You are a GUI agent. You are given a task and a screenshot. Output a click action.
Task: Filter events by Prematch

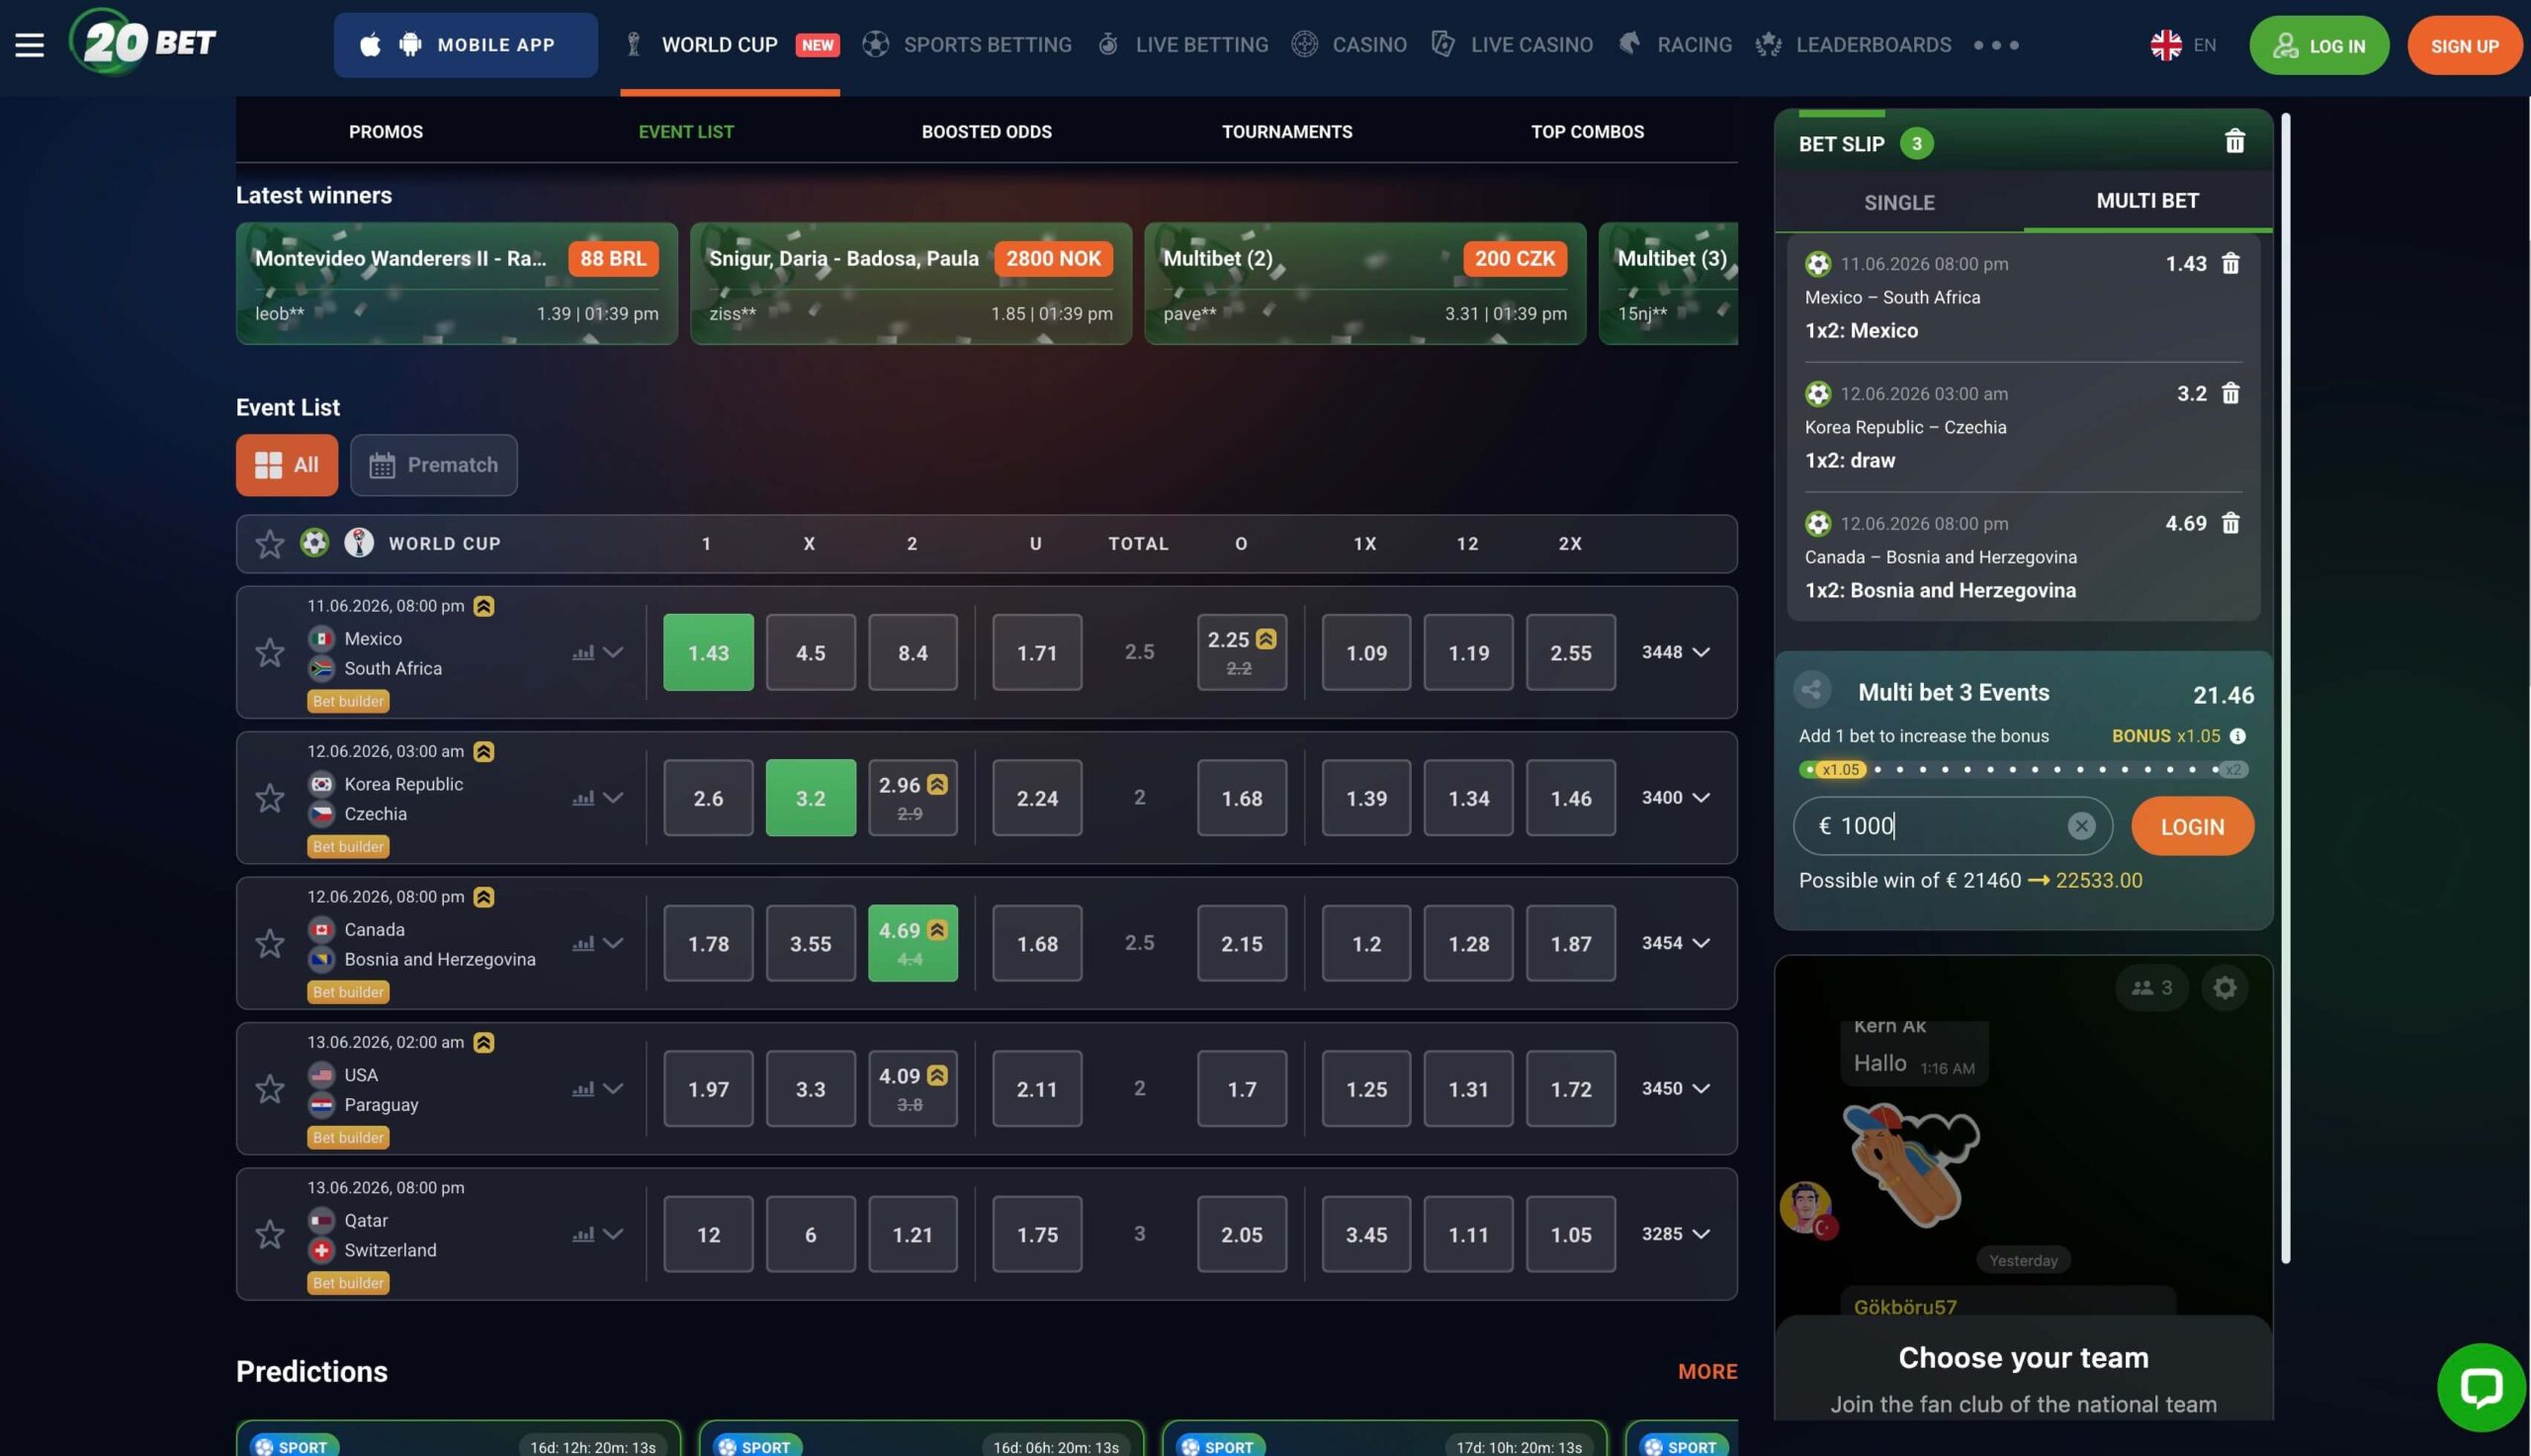[x=434, y=465]
